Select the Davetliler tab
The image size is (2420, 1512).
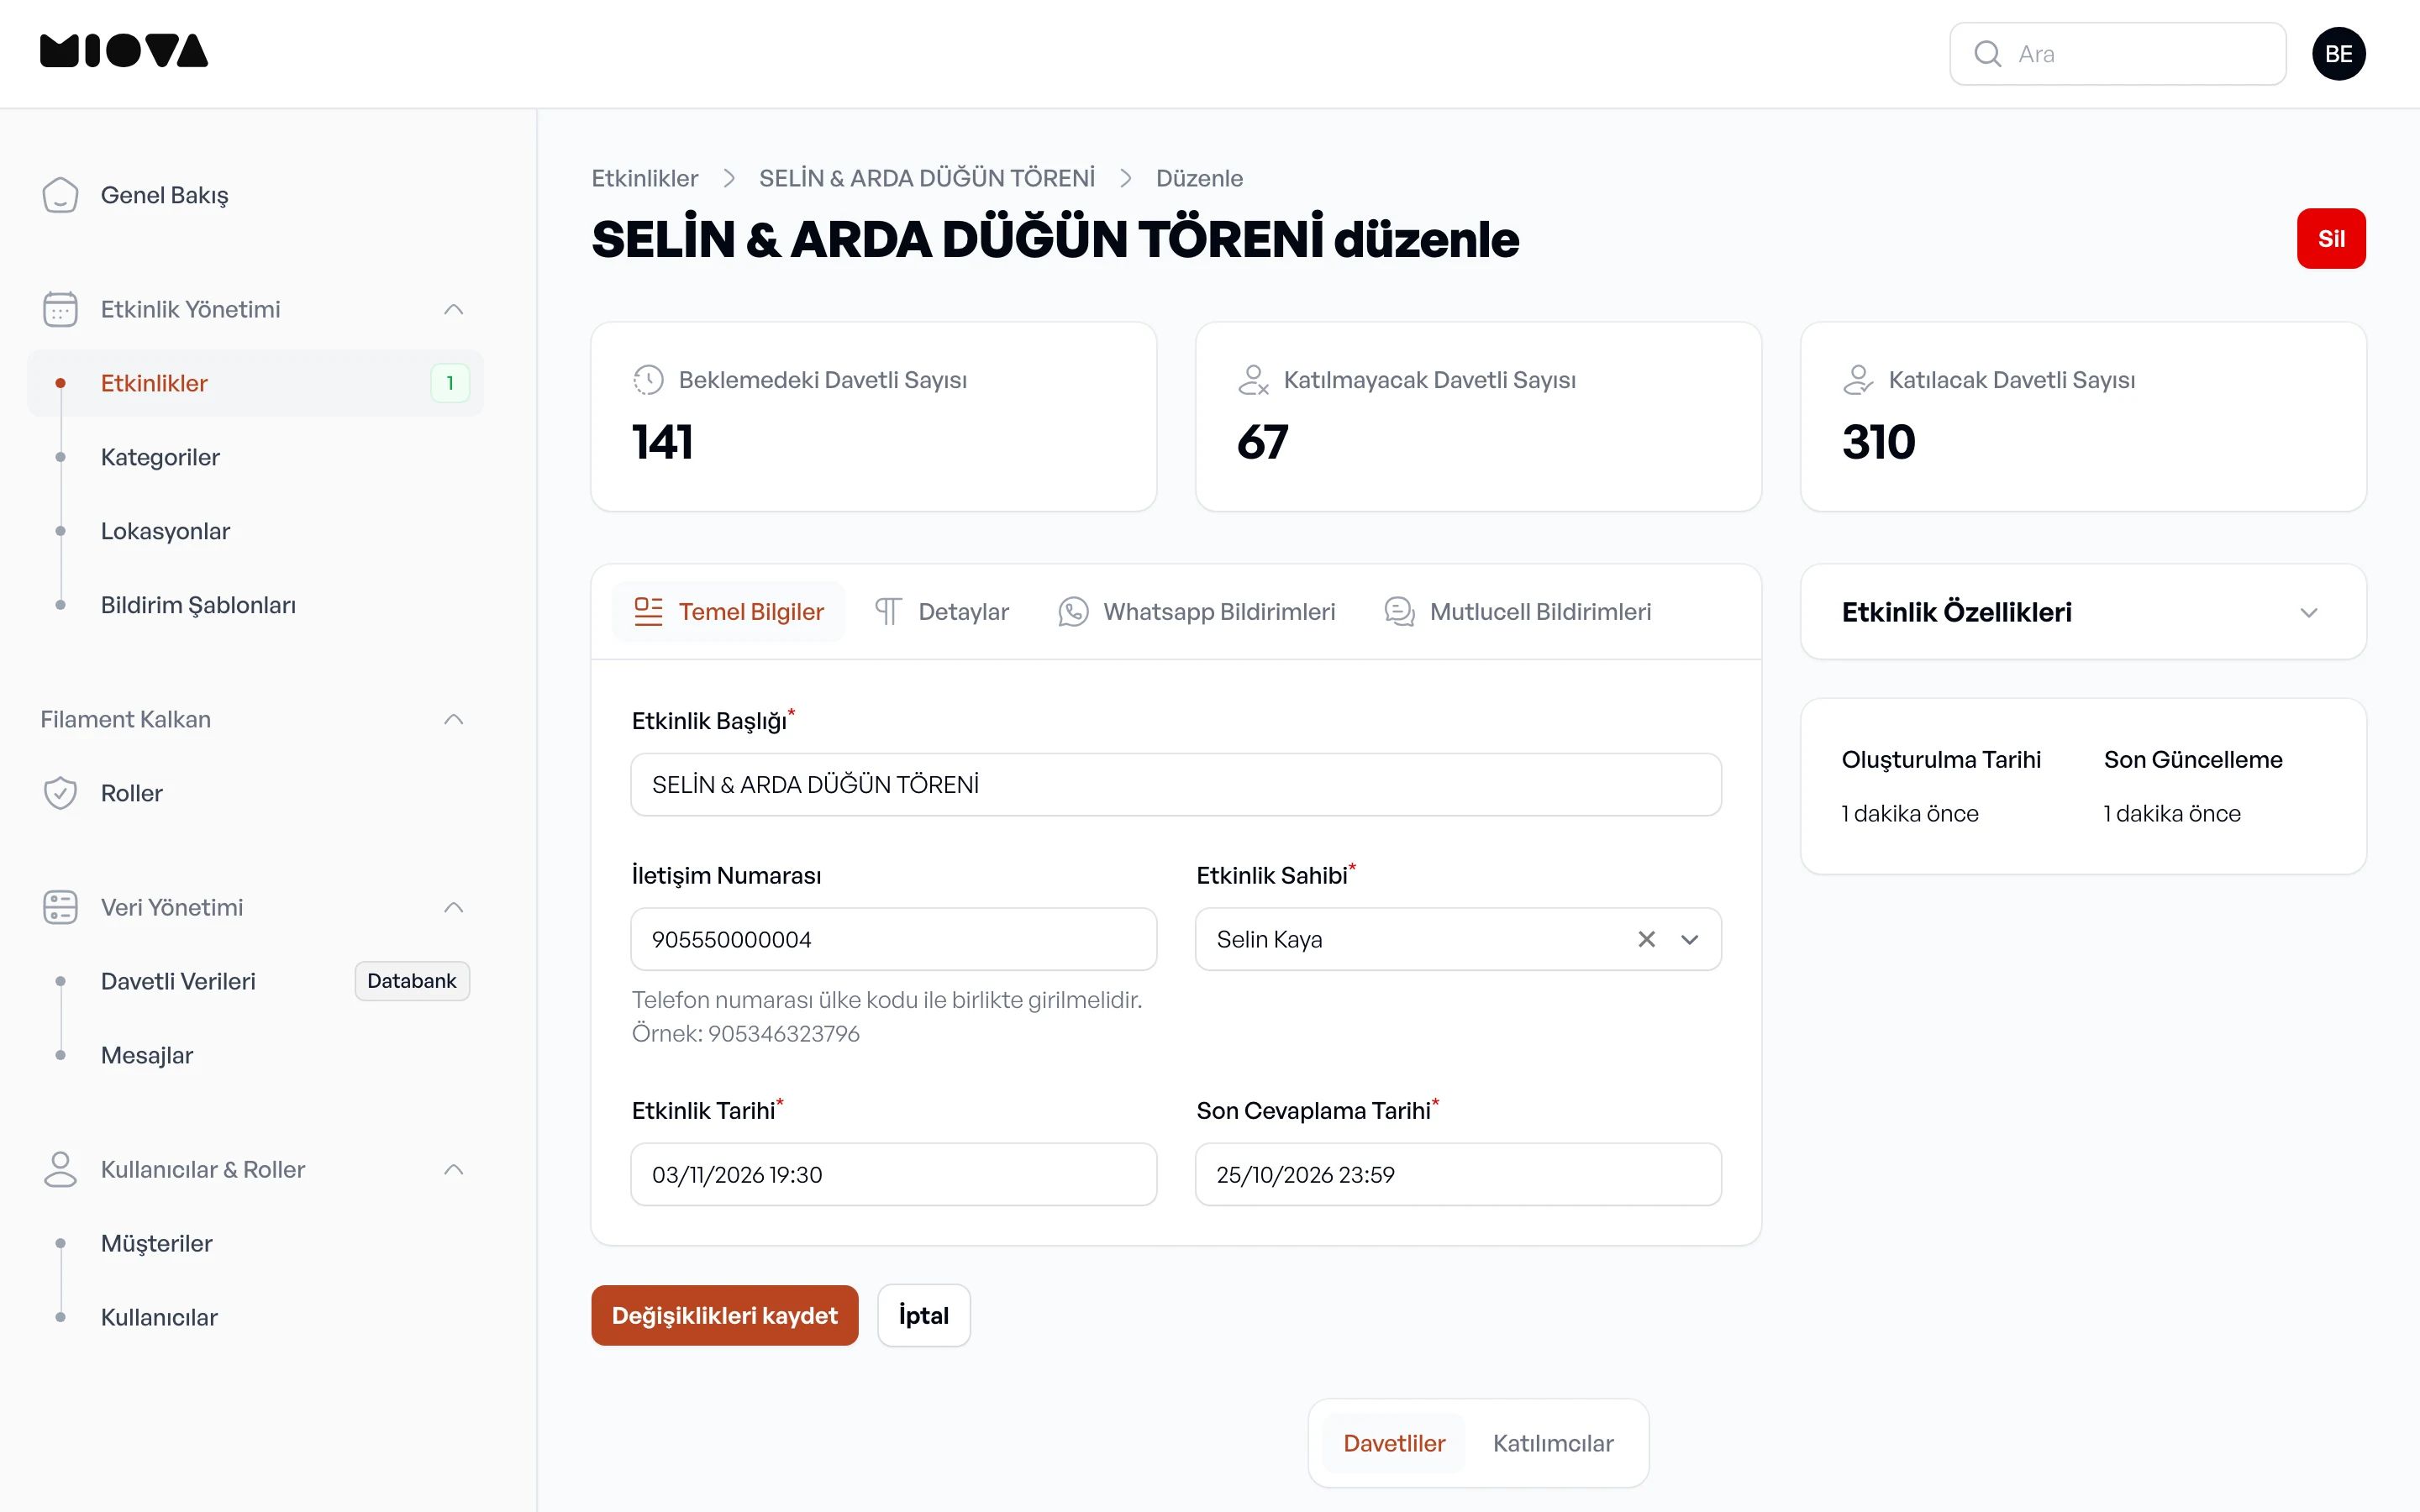coord(1394,1443)
